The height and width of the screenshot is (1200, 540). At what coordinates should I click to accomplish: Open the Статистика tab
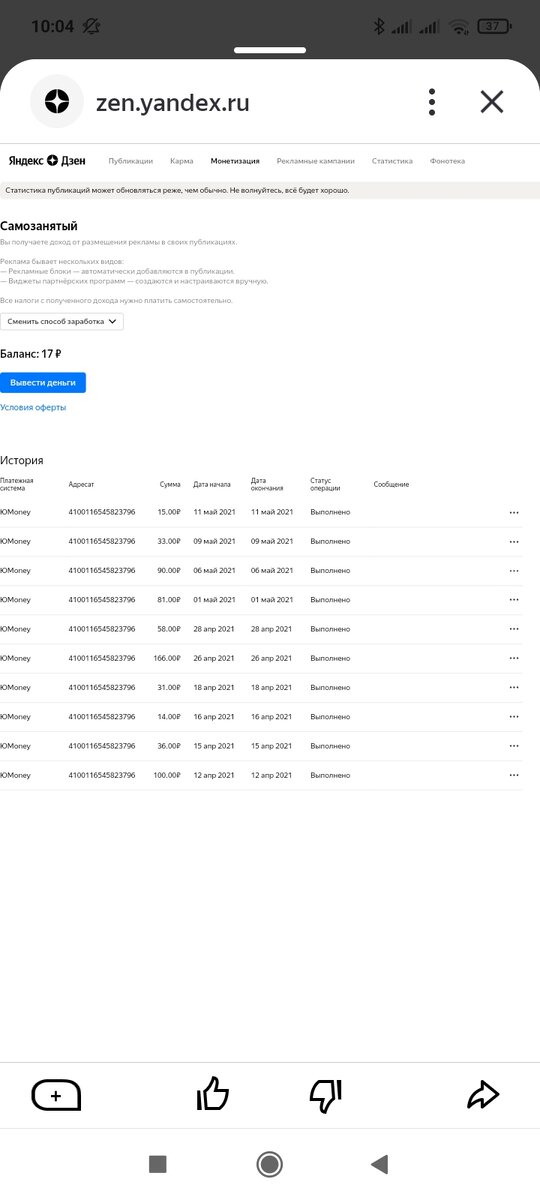392,161
